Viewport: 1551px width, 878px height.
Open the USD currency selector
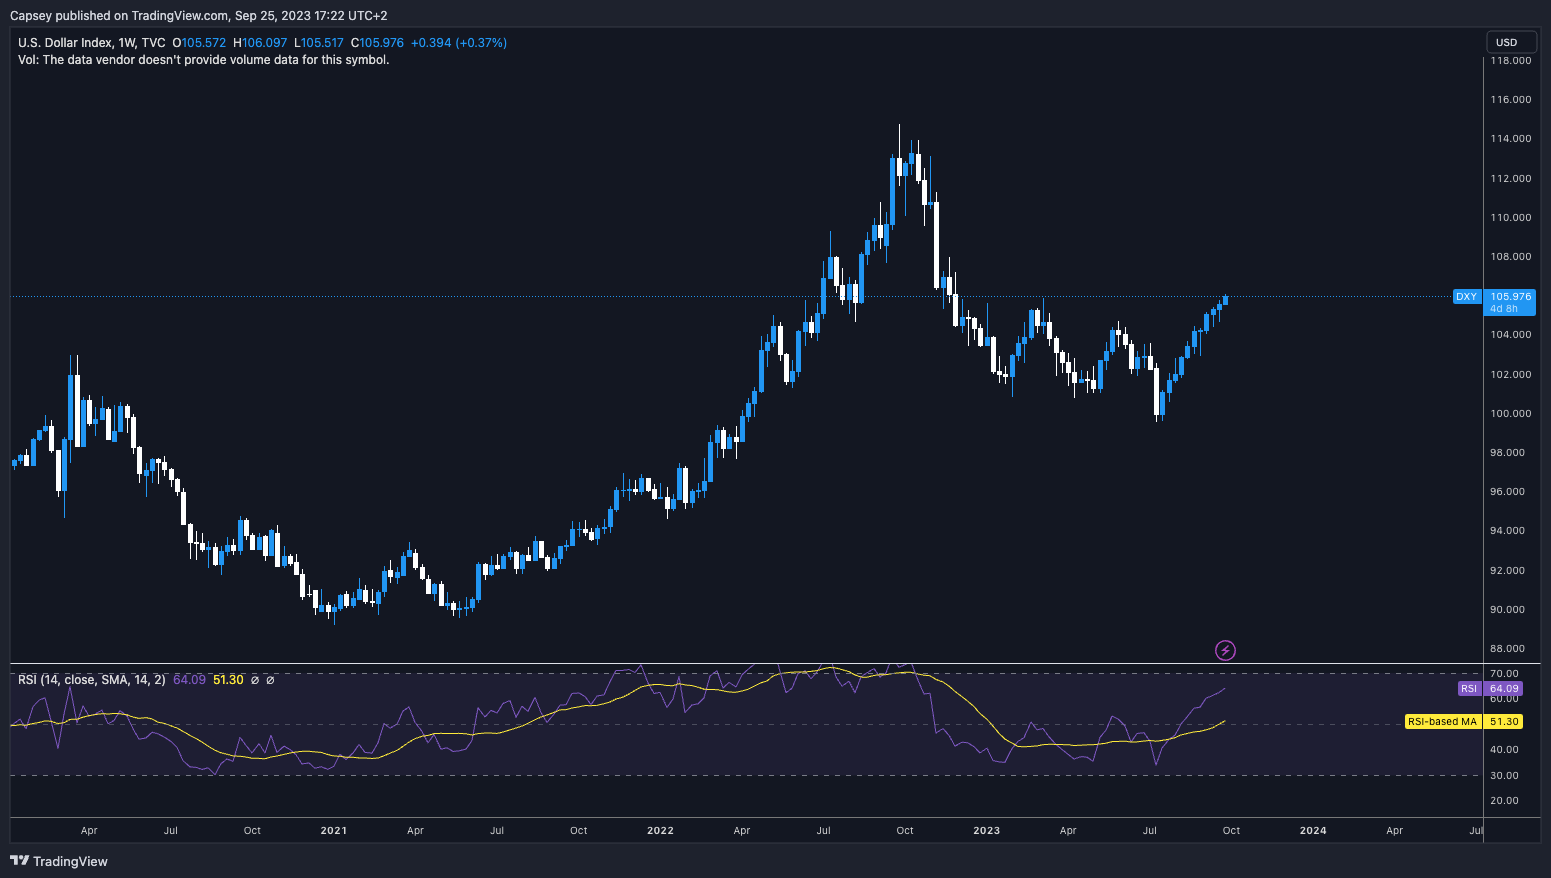point(1506,42)
